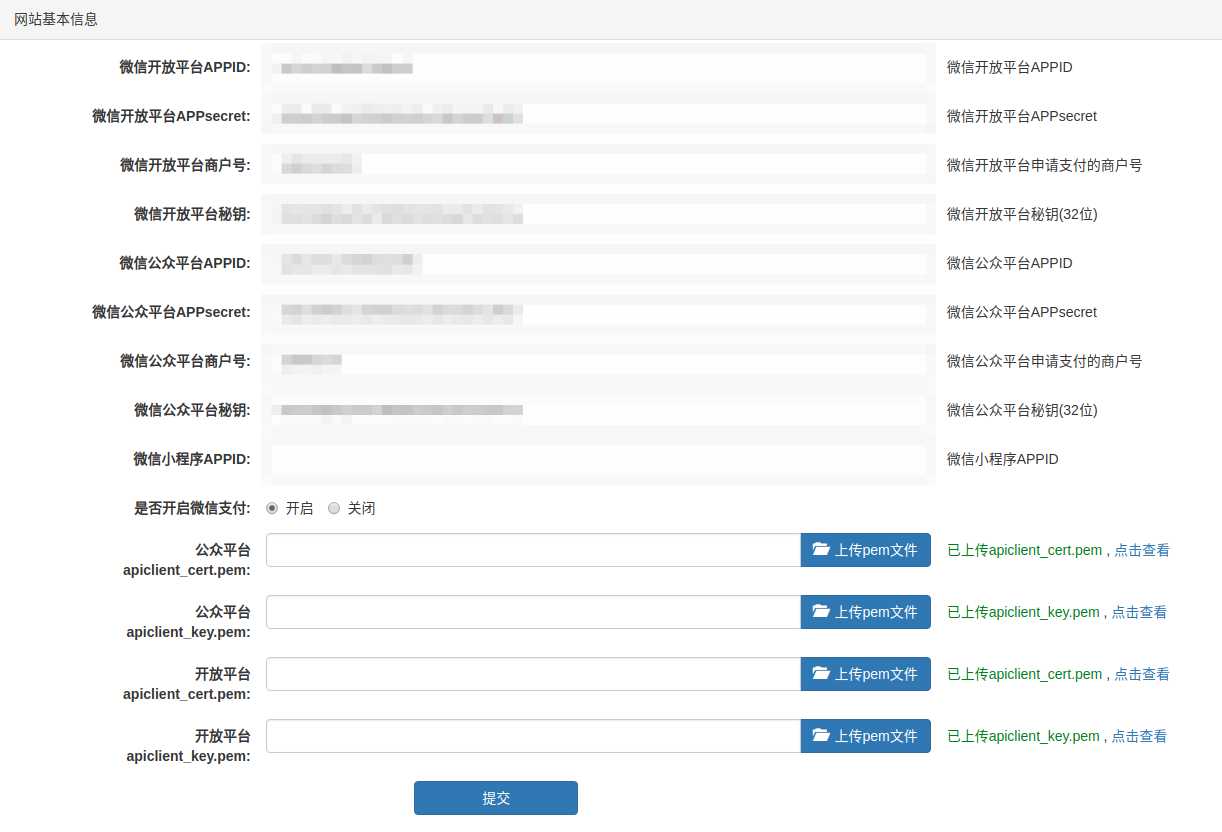Image resolution: width=1222 pixels, height=832 pixels.
Task: Click file path box for 公众平台 apiclient_cert.pem
Action: pos(533,550)
